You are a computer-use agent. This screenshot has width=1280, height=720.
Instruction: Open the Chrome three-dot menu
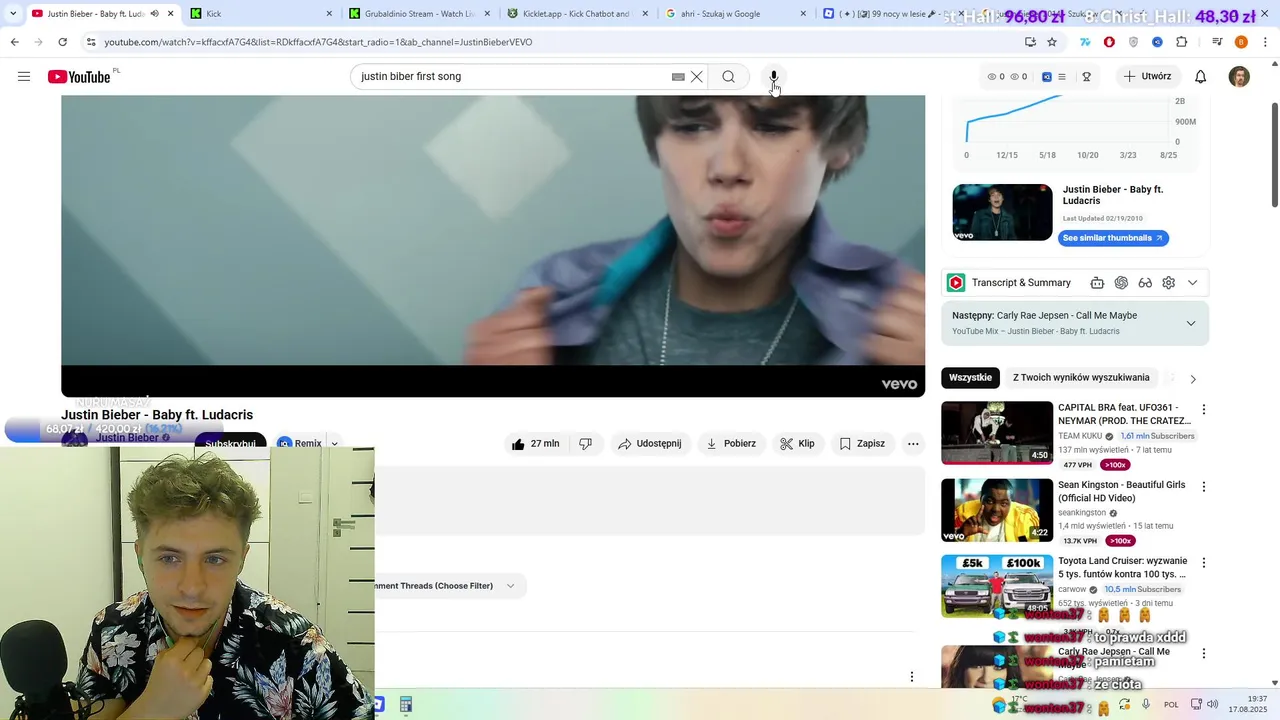(1265, 42)
